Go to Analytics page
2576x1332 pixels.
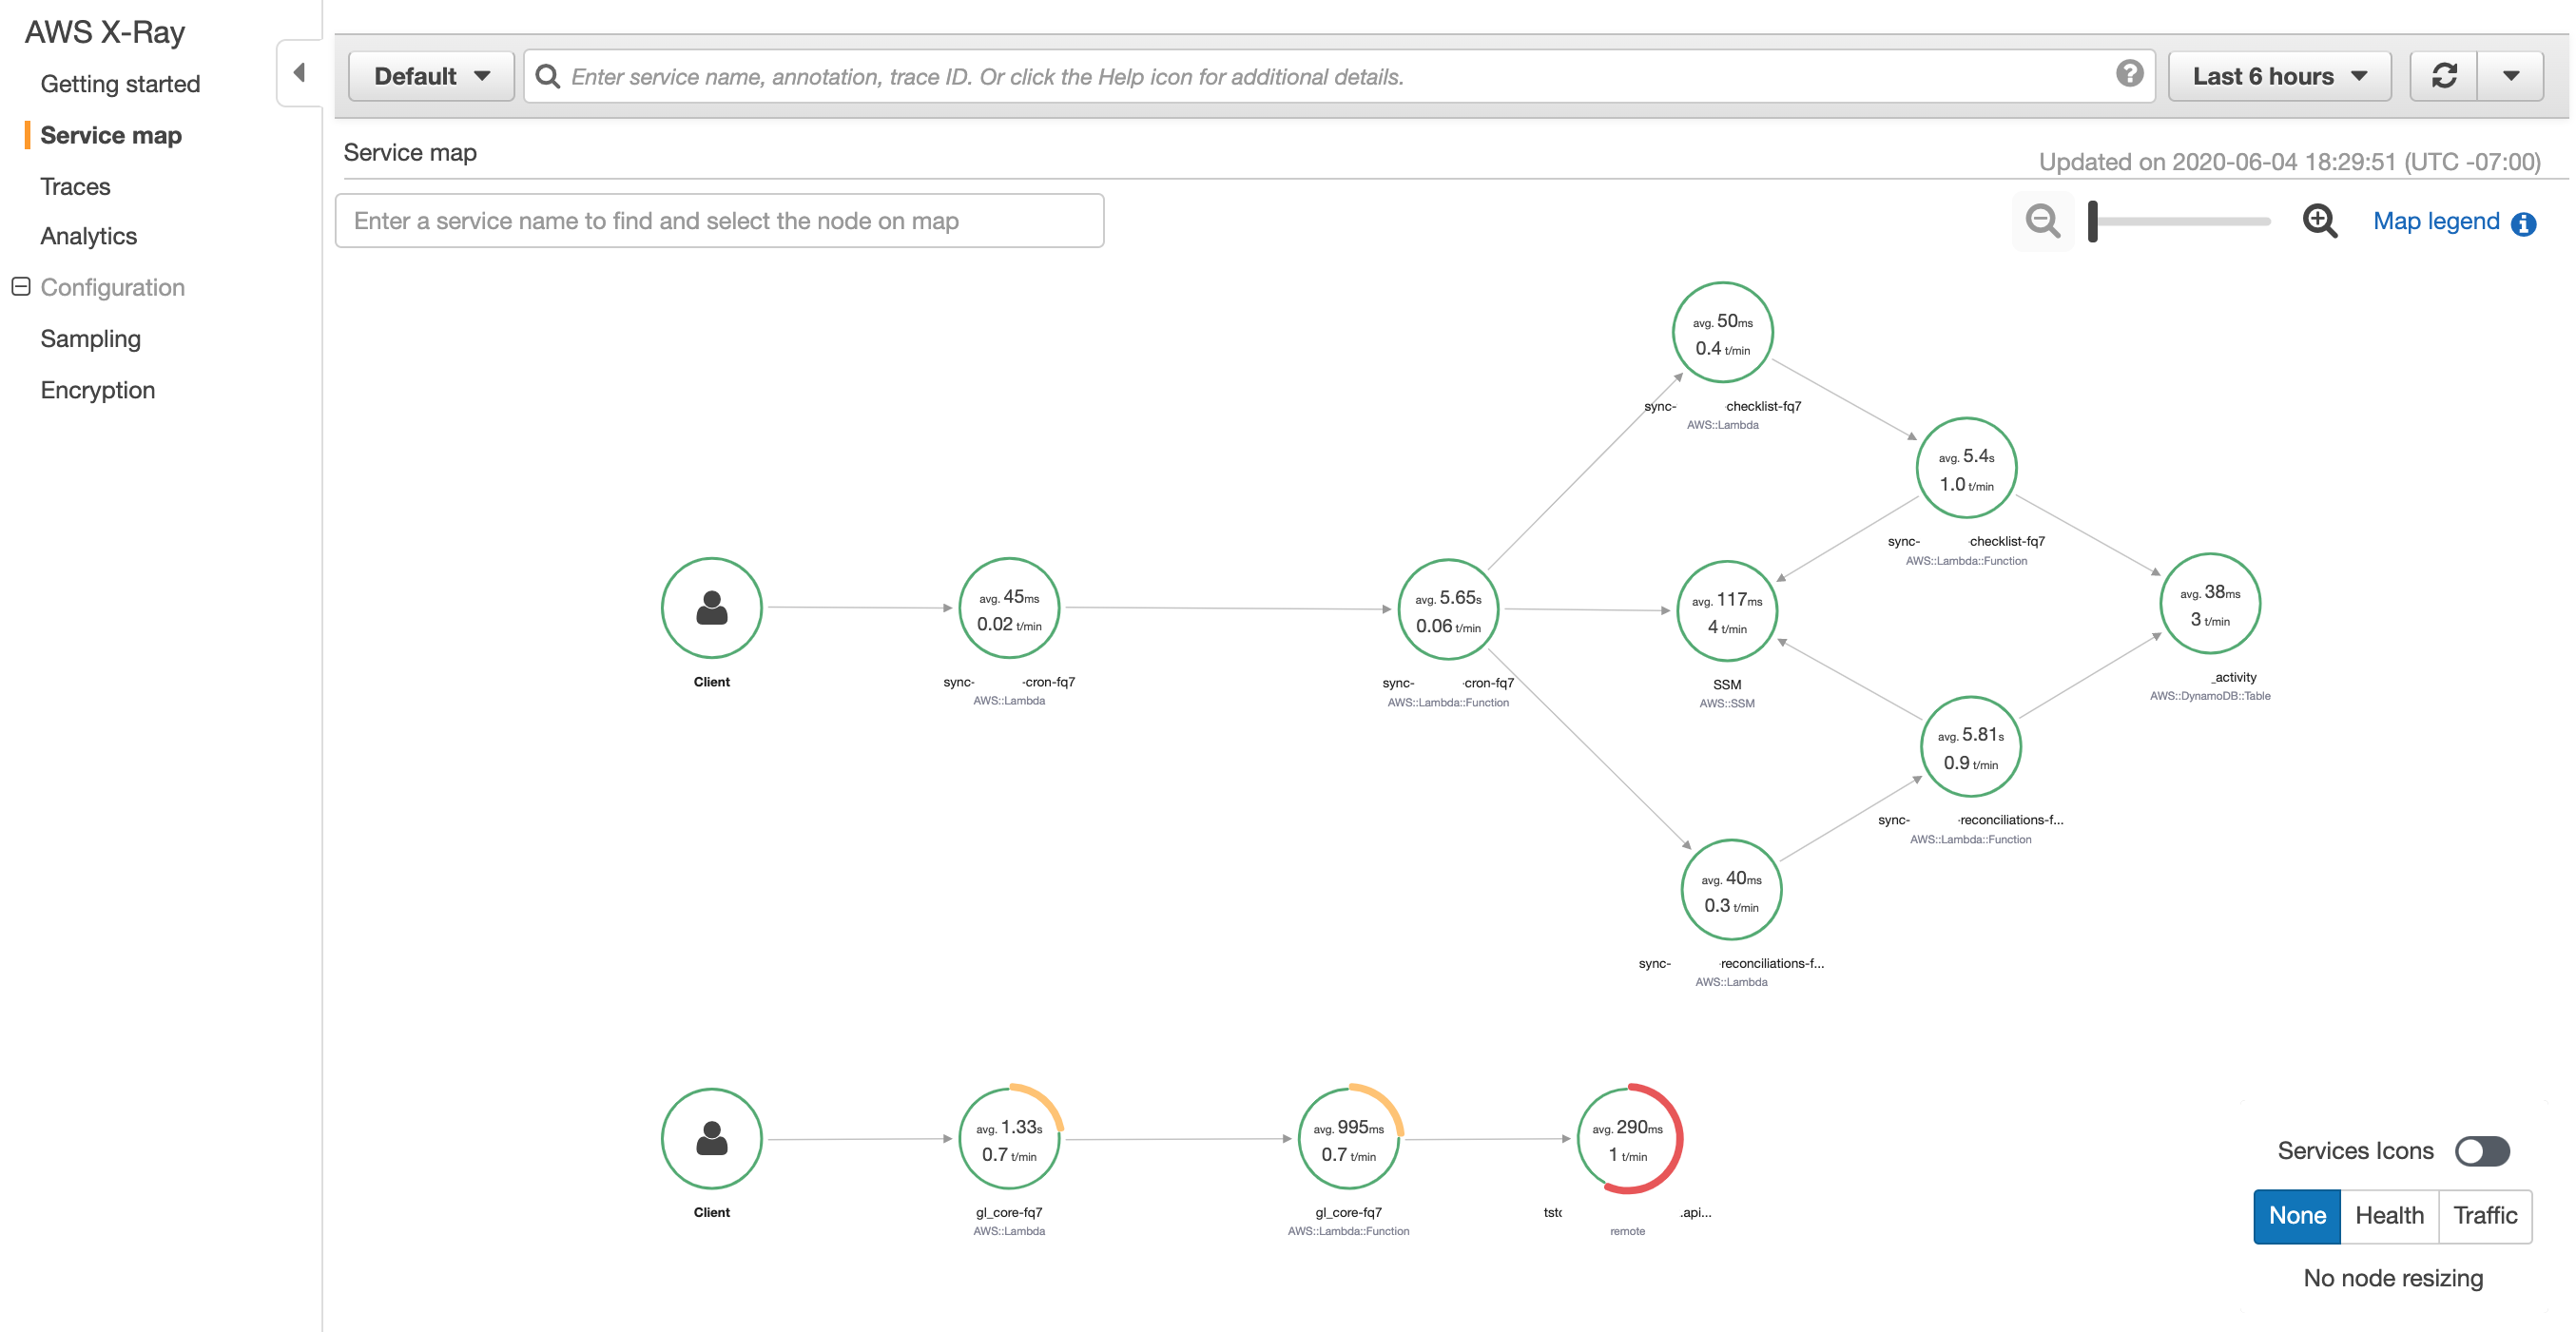pos(88,236)
